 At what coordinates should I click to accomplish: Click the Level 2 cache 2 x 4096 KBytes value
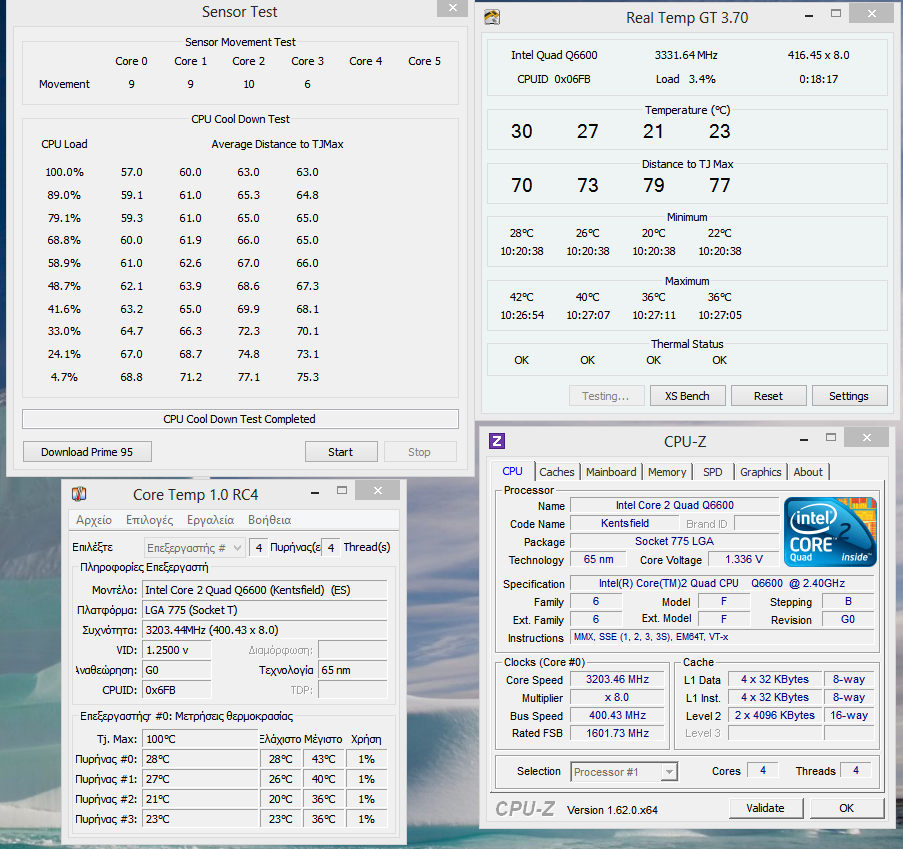(775, 715)
